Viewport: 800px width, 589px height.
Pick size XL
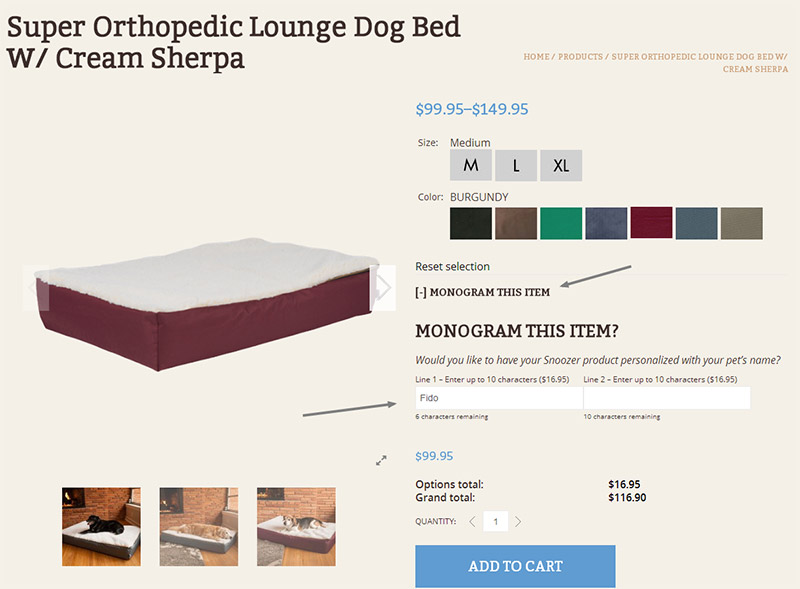(x=561, y=166)
